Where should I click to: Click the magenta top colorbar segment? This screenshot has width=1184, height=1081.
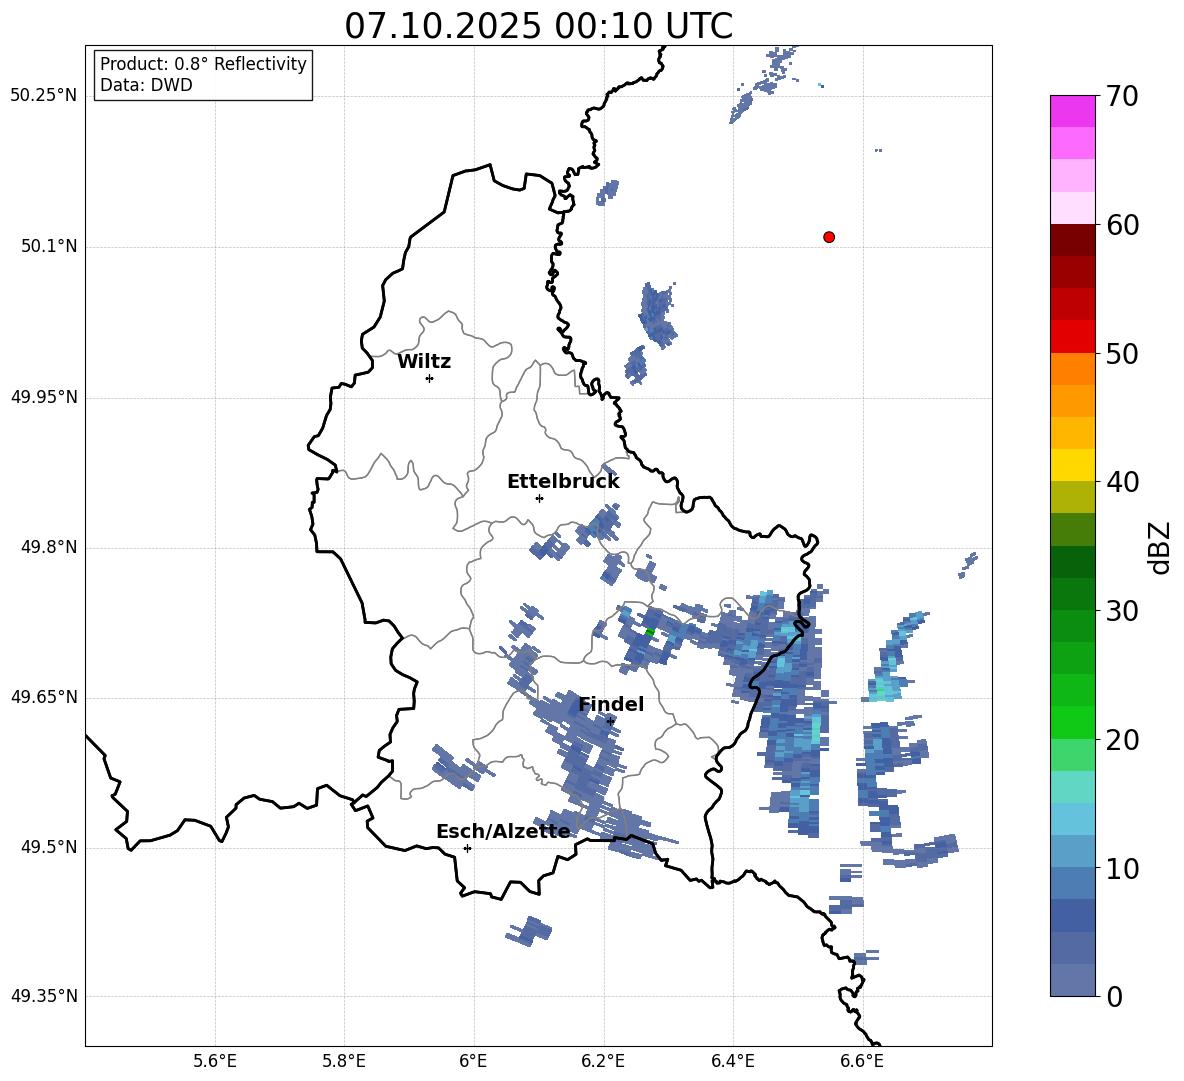[x=1072, y=112]
